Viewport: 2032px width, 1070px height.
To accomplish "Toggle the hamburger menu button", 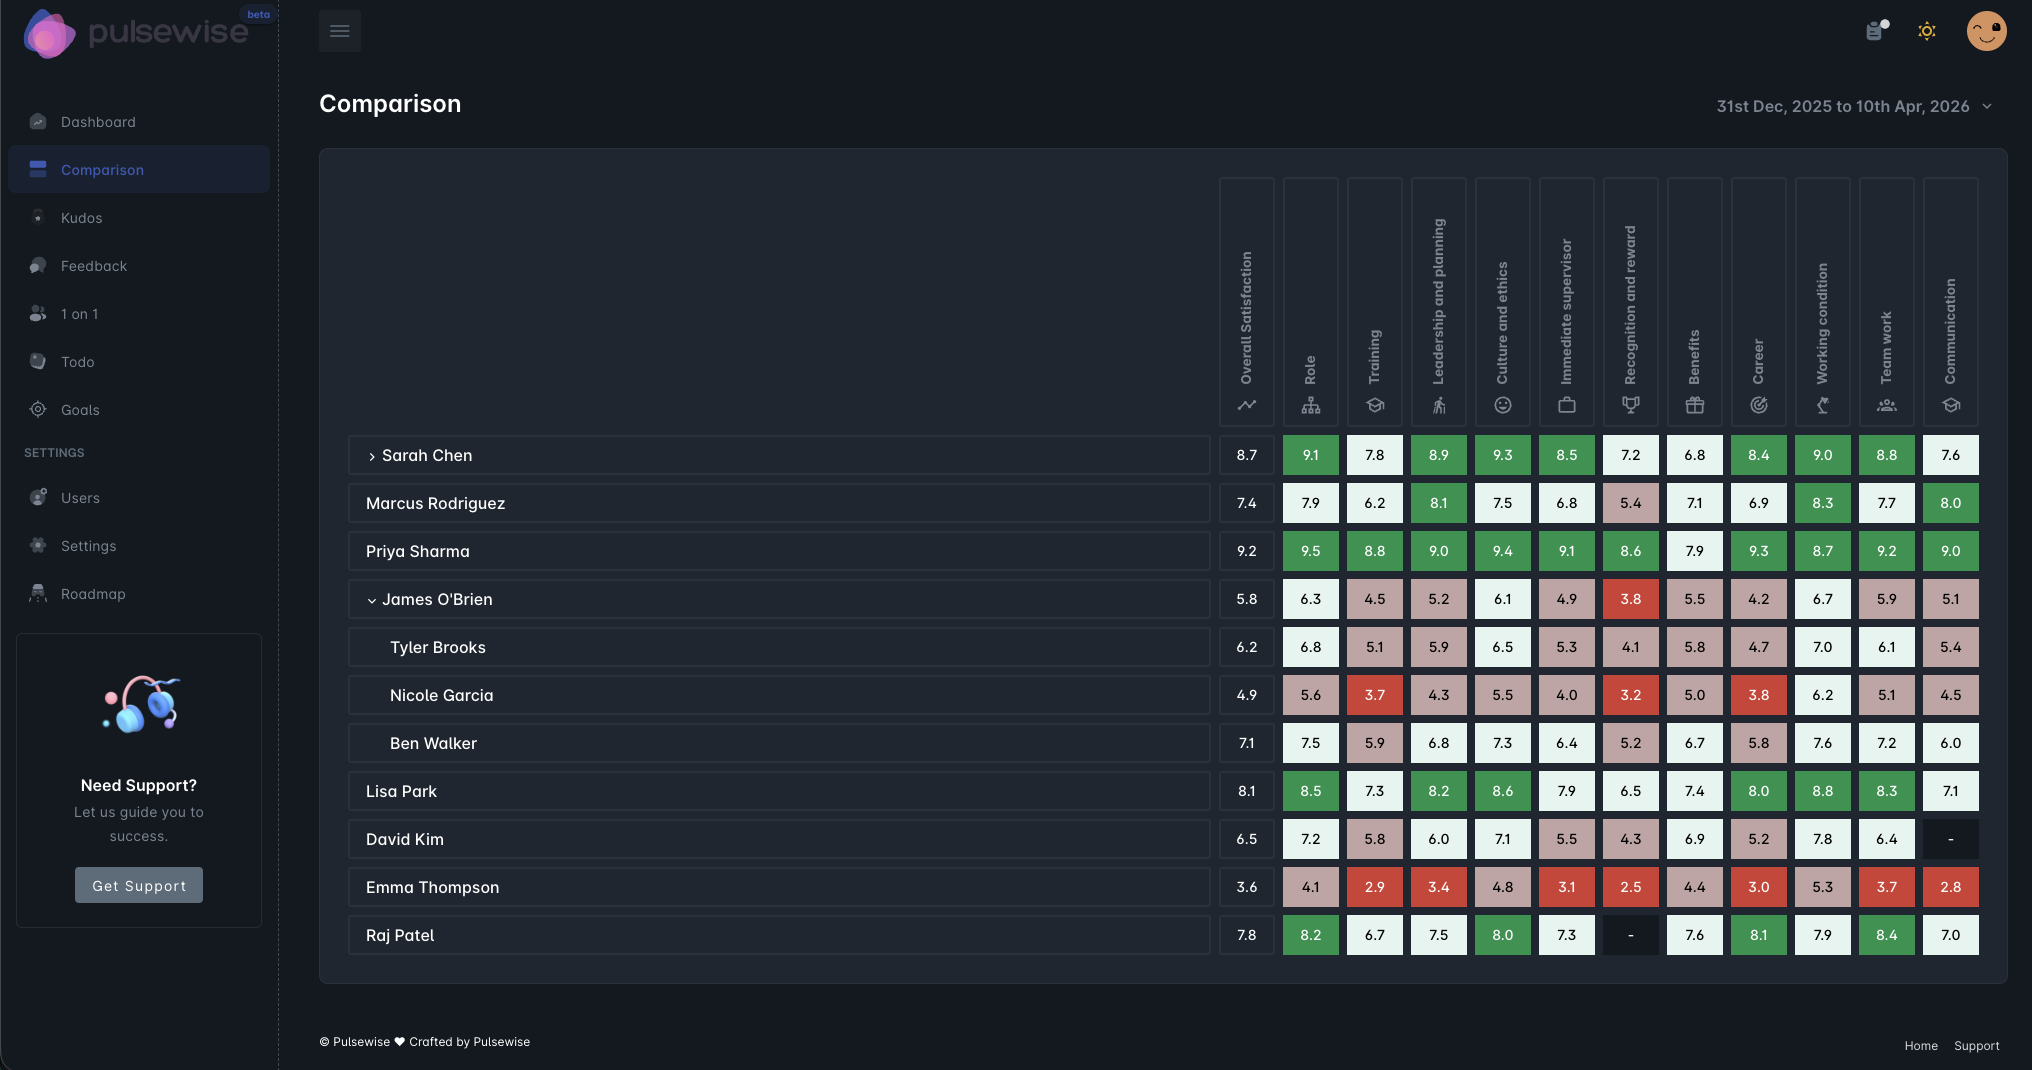I will point(339,30).
